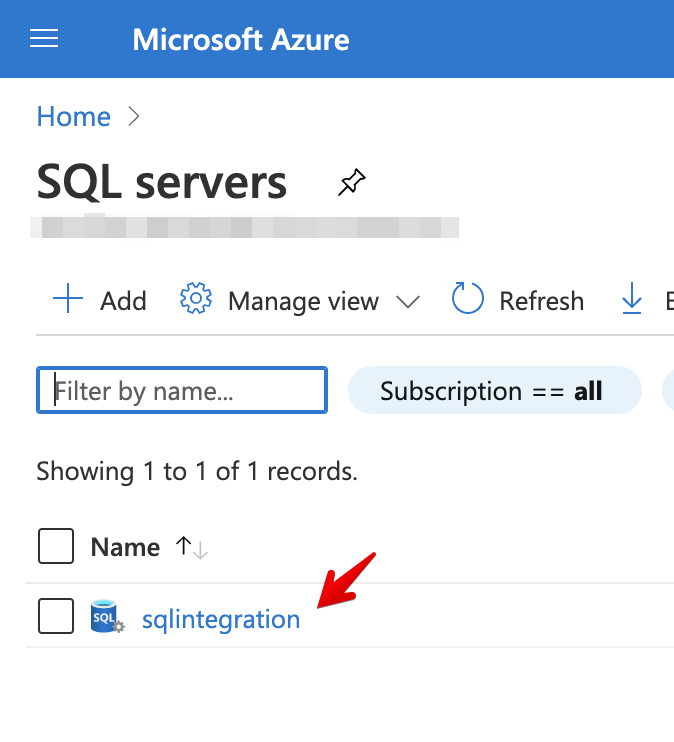The height and width of the screenshot is (742, 674).
Task: Click the circular Refresh icon
Action: [468, 300]
